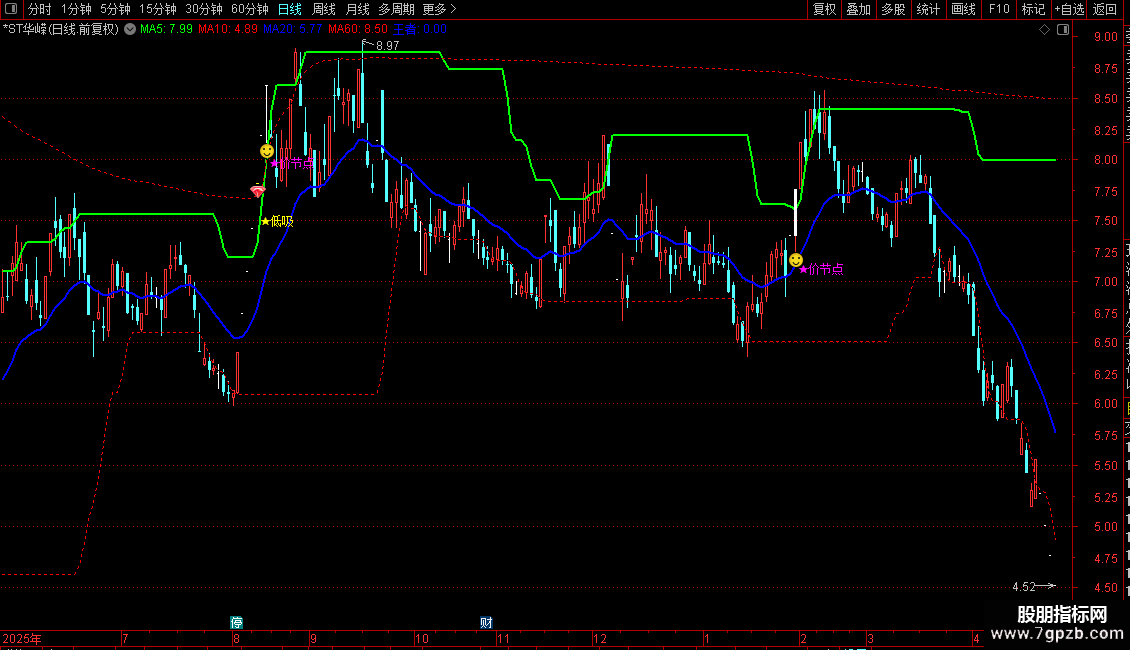
Task: Open the 画线 drawing tools
Action: click(964, 9)
